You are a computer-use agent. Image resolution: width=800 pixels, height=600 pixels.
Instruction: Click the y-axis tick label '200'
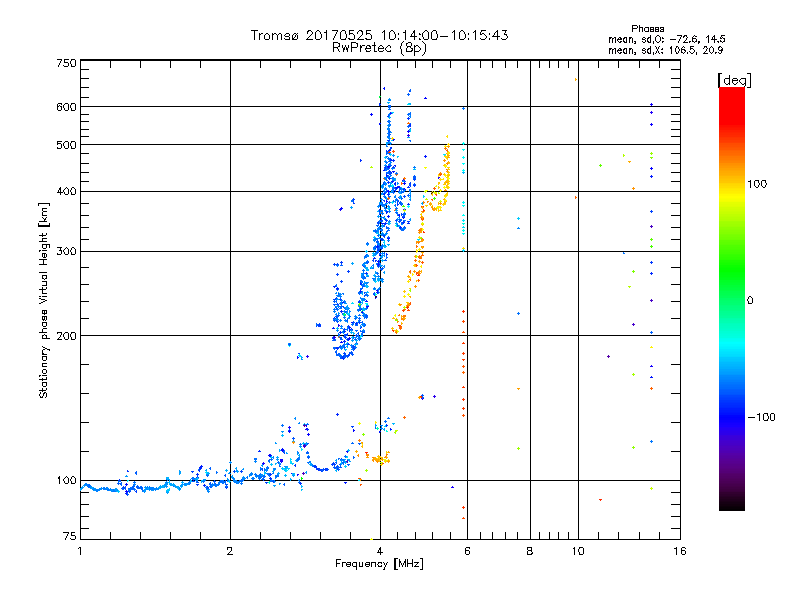coord(66,336)
